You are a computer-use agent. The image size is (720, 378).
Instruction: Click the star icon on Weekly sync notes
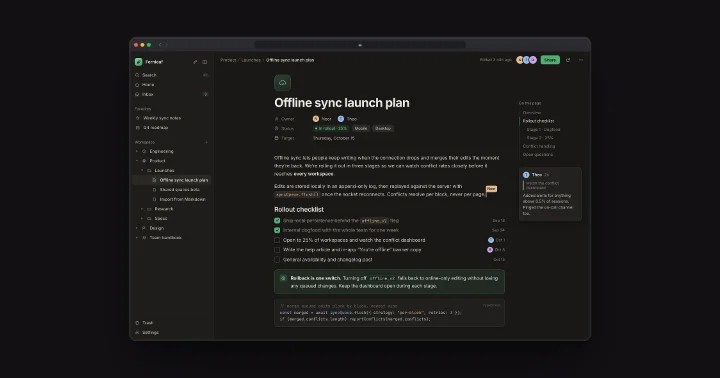pos(138,118)
